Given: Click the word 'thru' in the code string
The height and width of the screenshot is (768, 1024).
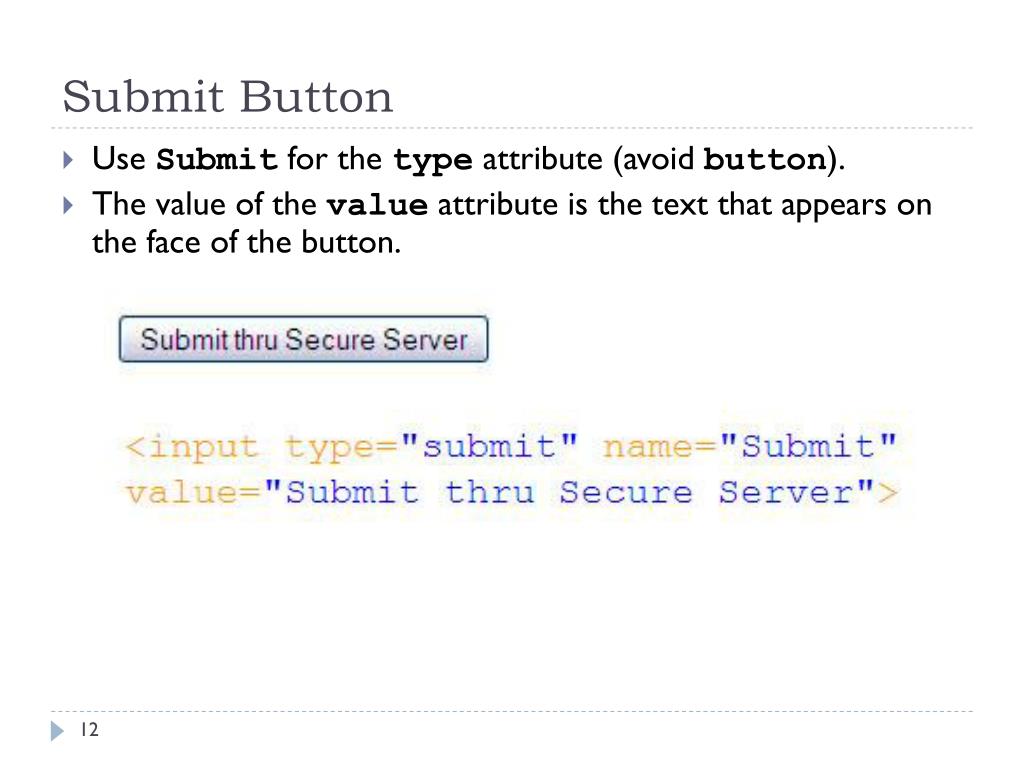Looking at the screenshot, I should pos(490,492).
